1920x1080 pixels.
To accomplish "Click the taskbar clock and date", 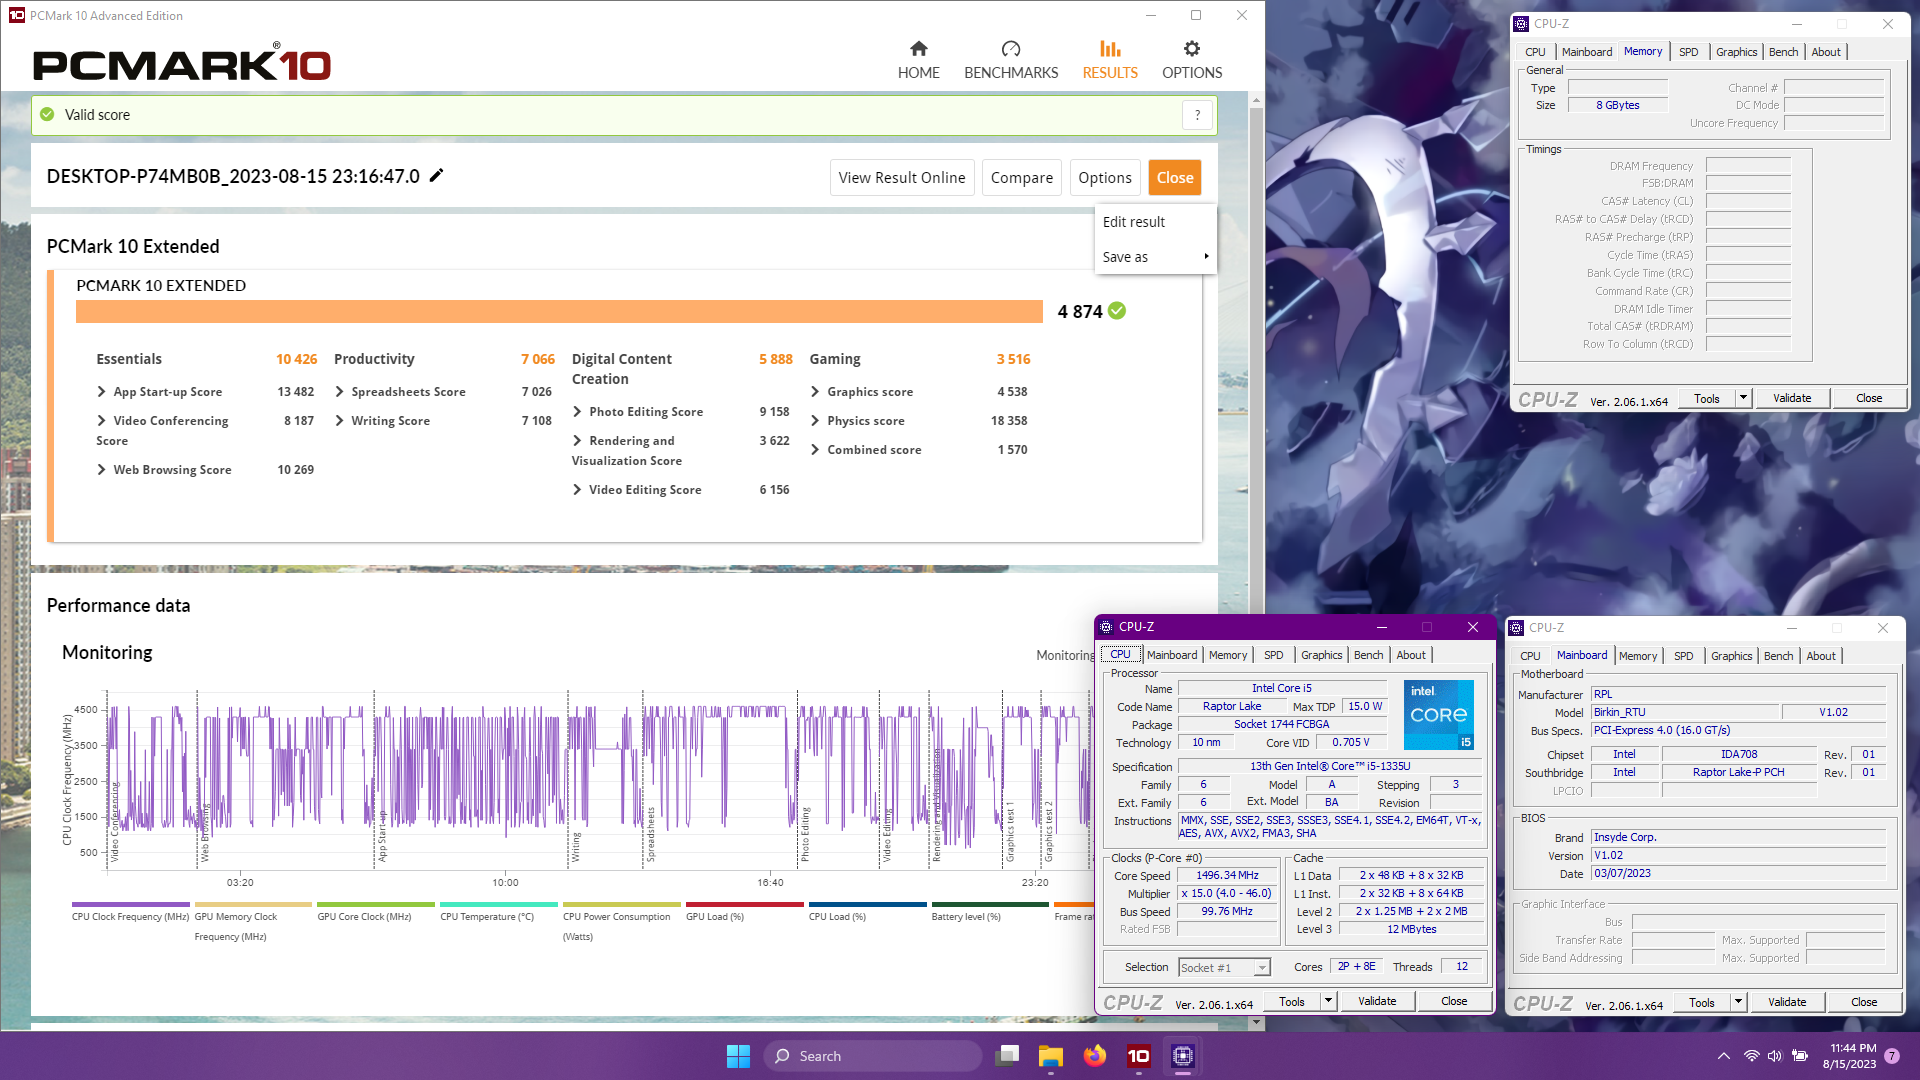I will click(x=1852, y=1056).
